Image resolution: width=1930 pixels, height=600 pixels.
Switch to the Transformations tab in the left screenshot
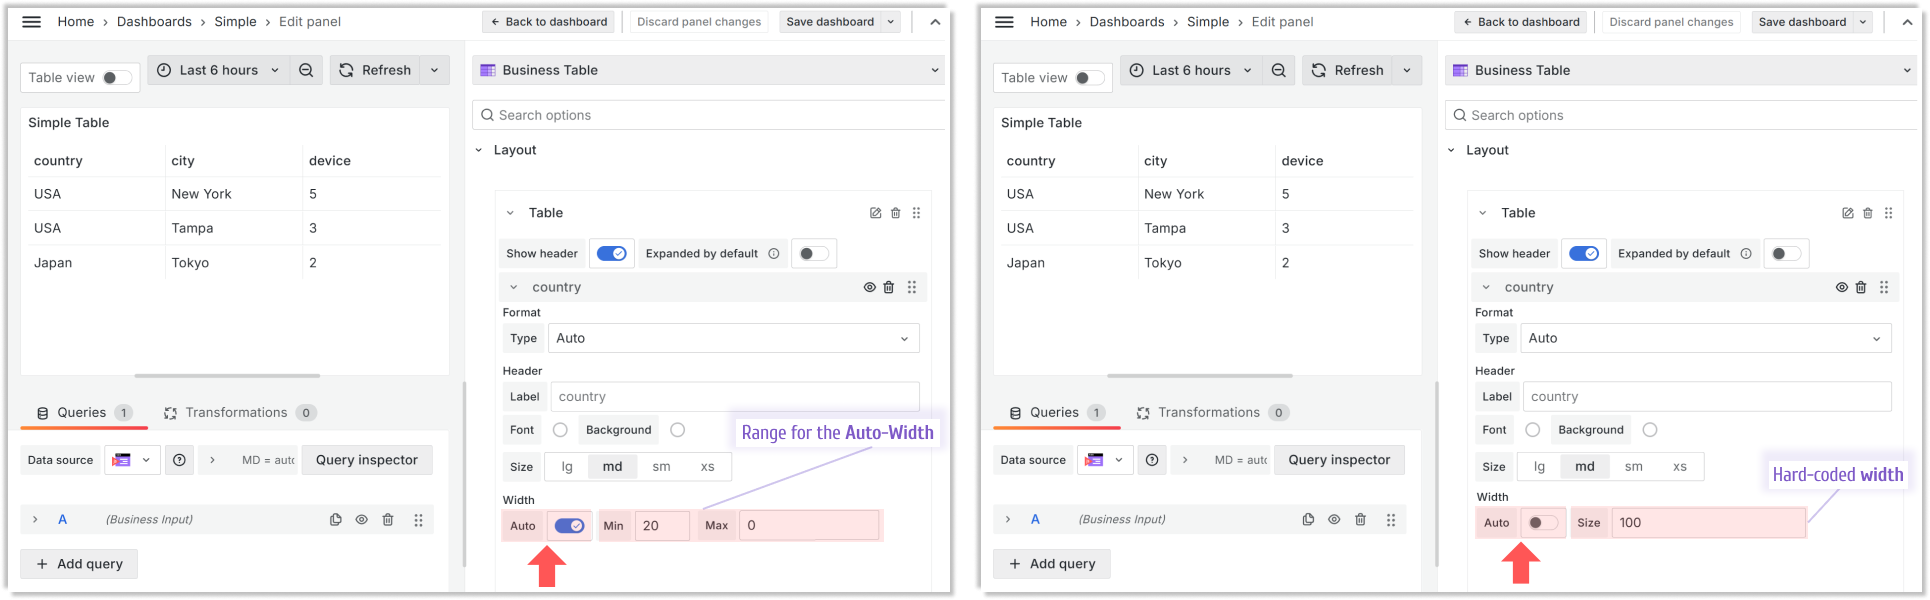[x=236, y=413]
